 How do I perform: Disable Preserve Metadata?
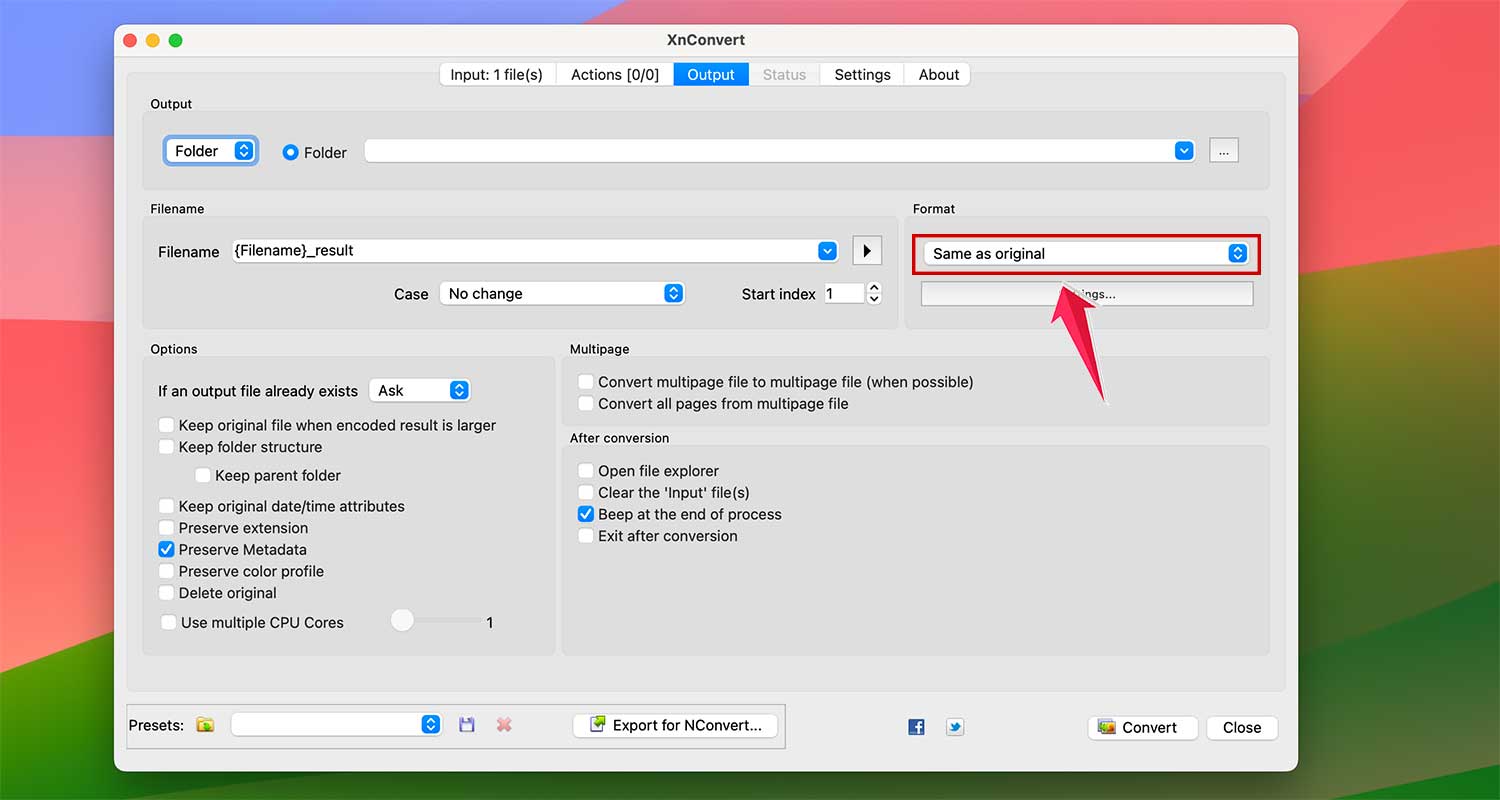(x=166, y=549)
